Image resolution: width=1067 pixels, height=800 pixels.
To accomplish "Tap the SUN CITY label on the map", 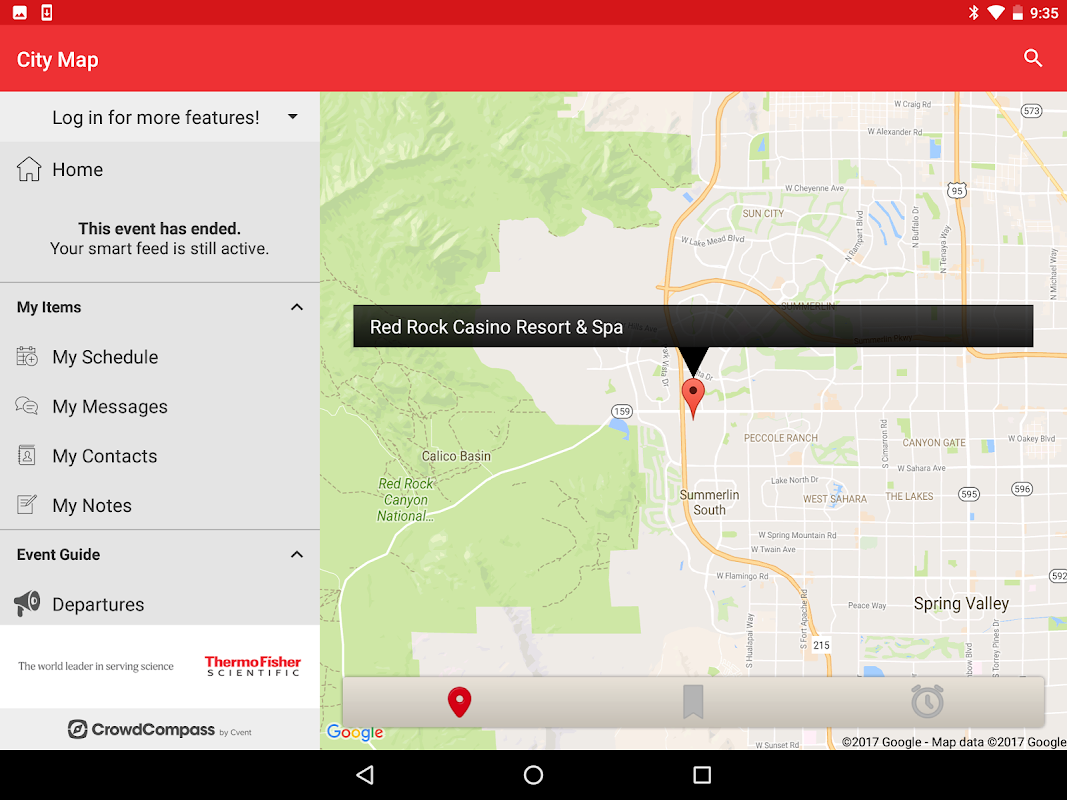I will (x=763, y=214).
